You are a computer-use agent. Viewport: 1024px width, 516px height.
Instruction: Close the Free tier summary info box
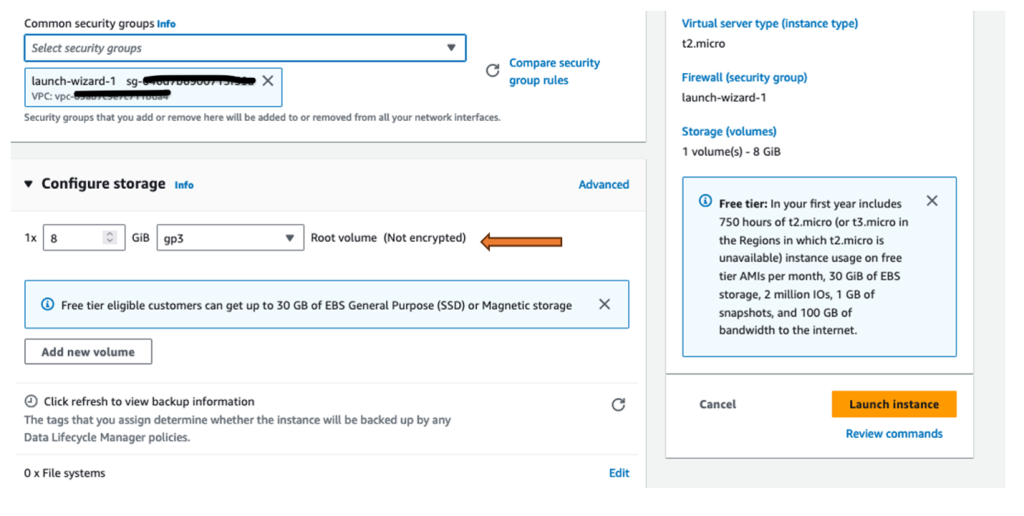tap(932, 201)
